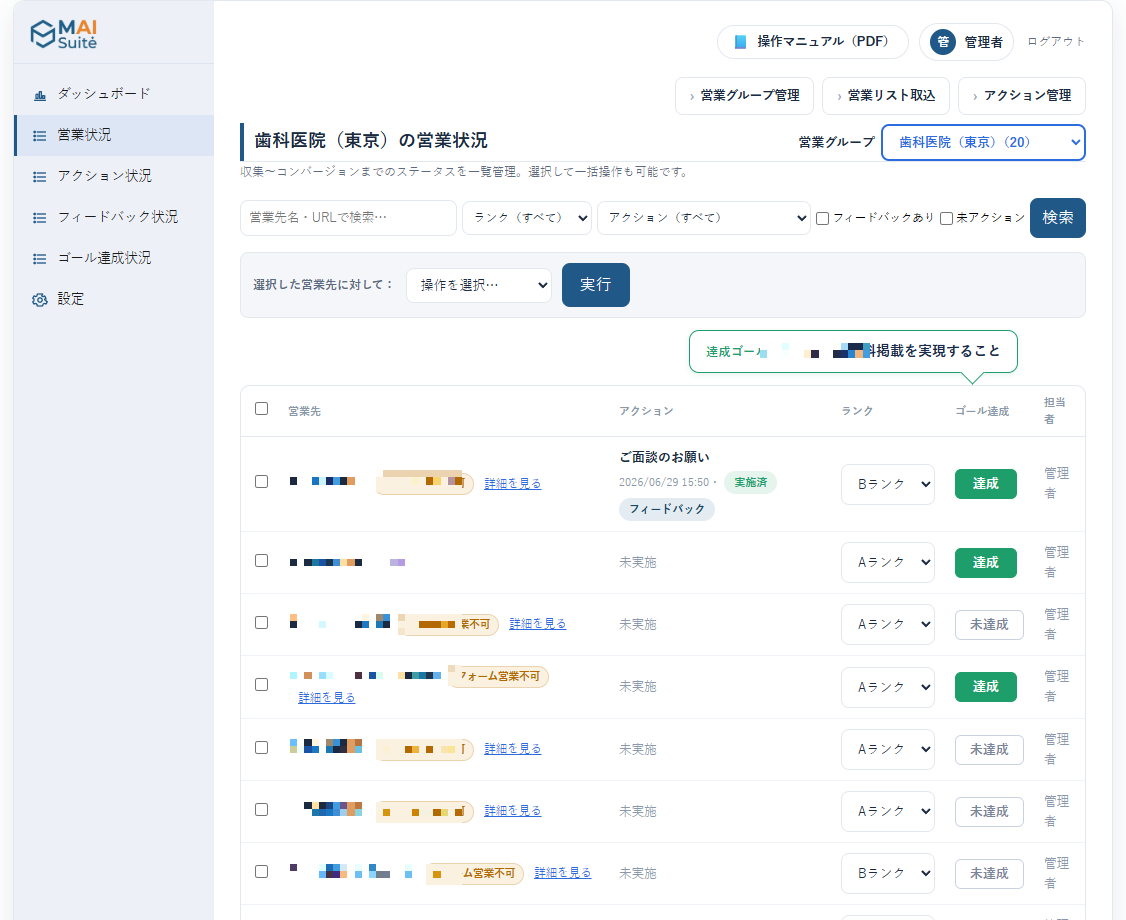Screen dimensions: 1126x920
Task: Click the 検索 button
Action: tap(1057, 218)
